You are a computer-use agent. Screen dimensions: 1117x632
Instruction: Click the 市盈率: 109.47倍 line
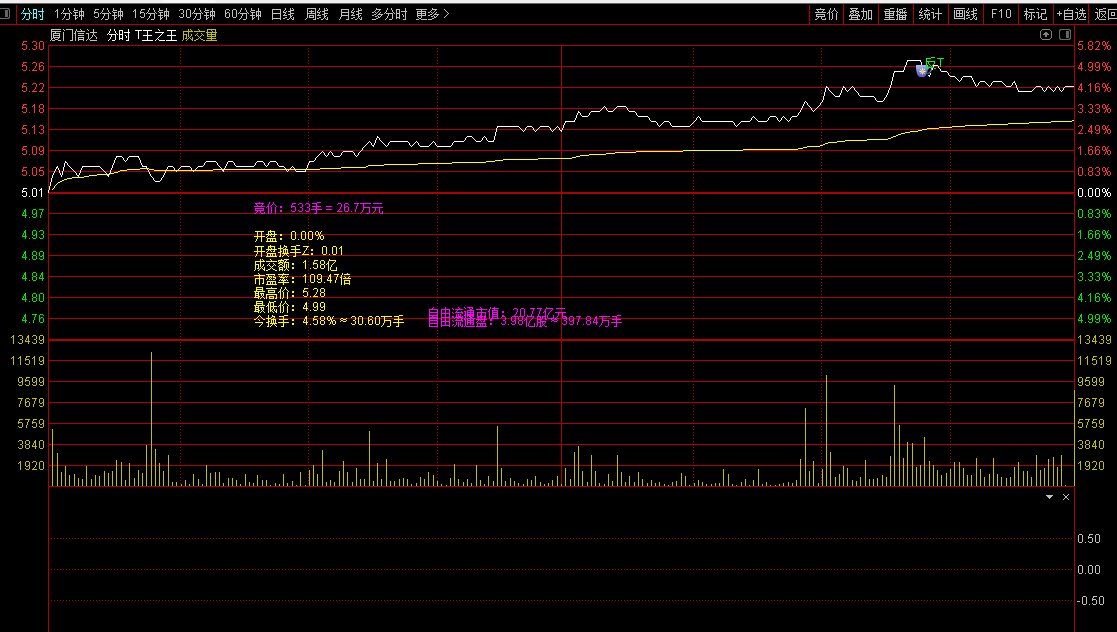pyautogui.click(x=302, y=279)
